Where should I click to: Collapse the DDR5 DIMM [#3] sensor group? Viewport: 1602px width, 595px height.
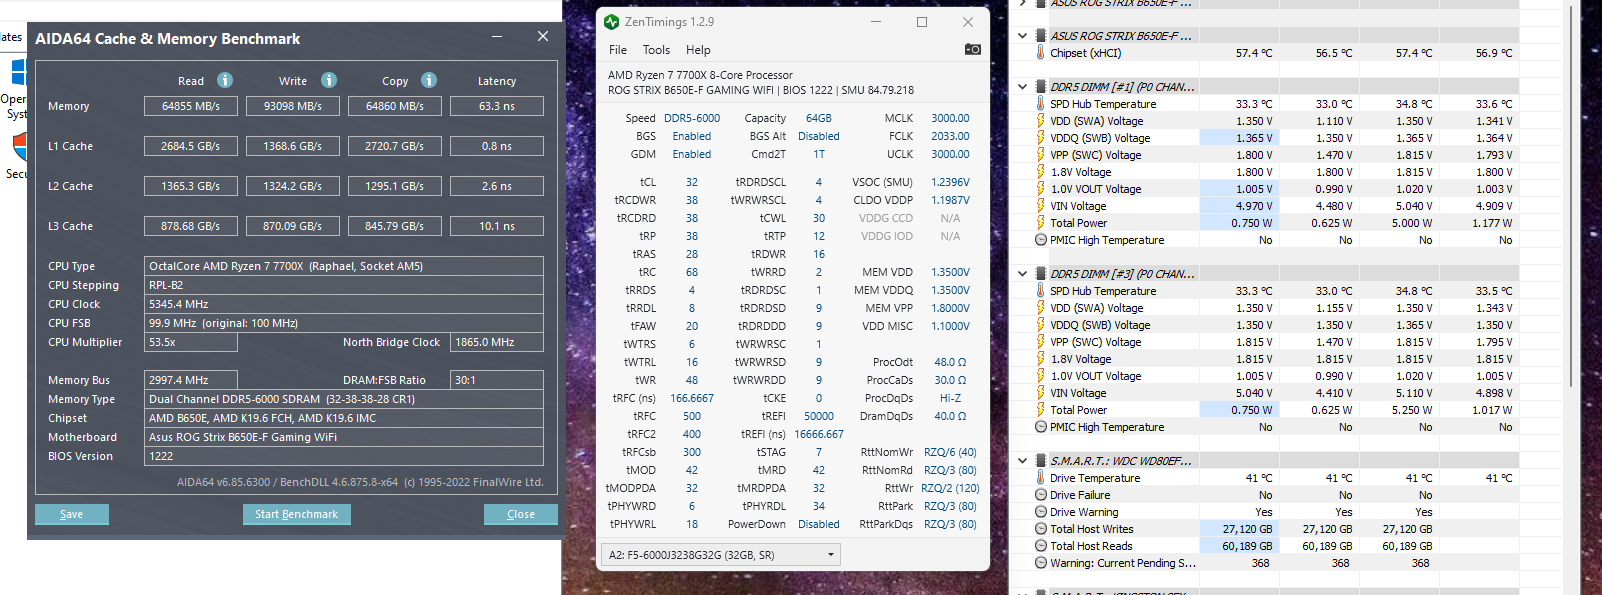(x=1022, y=274)
